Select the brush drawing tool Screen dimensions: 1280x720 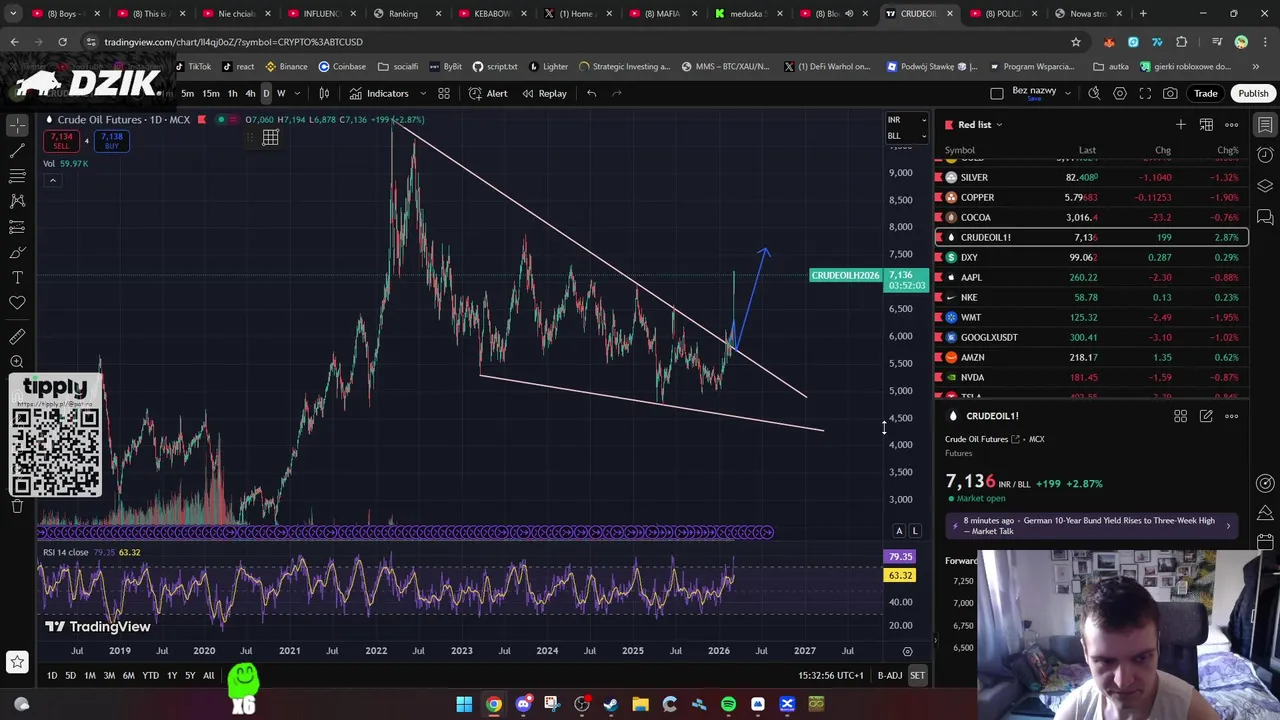pyautogui.click(x=17, y=252)
